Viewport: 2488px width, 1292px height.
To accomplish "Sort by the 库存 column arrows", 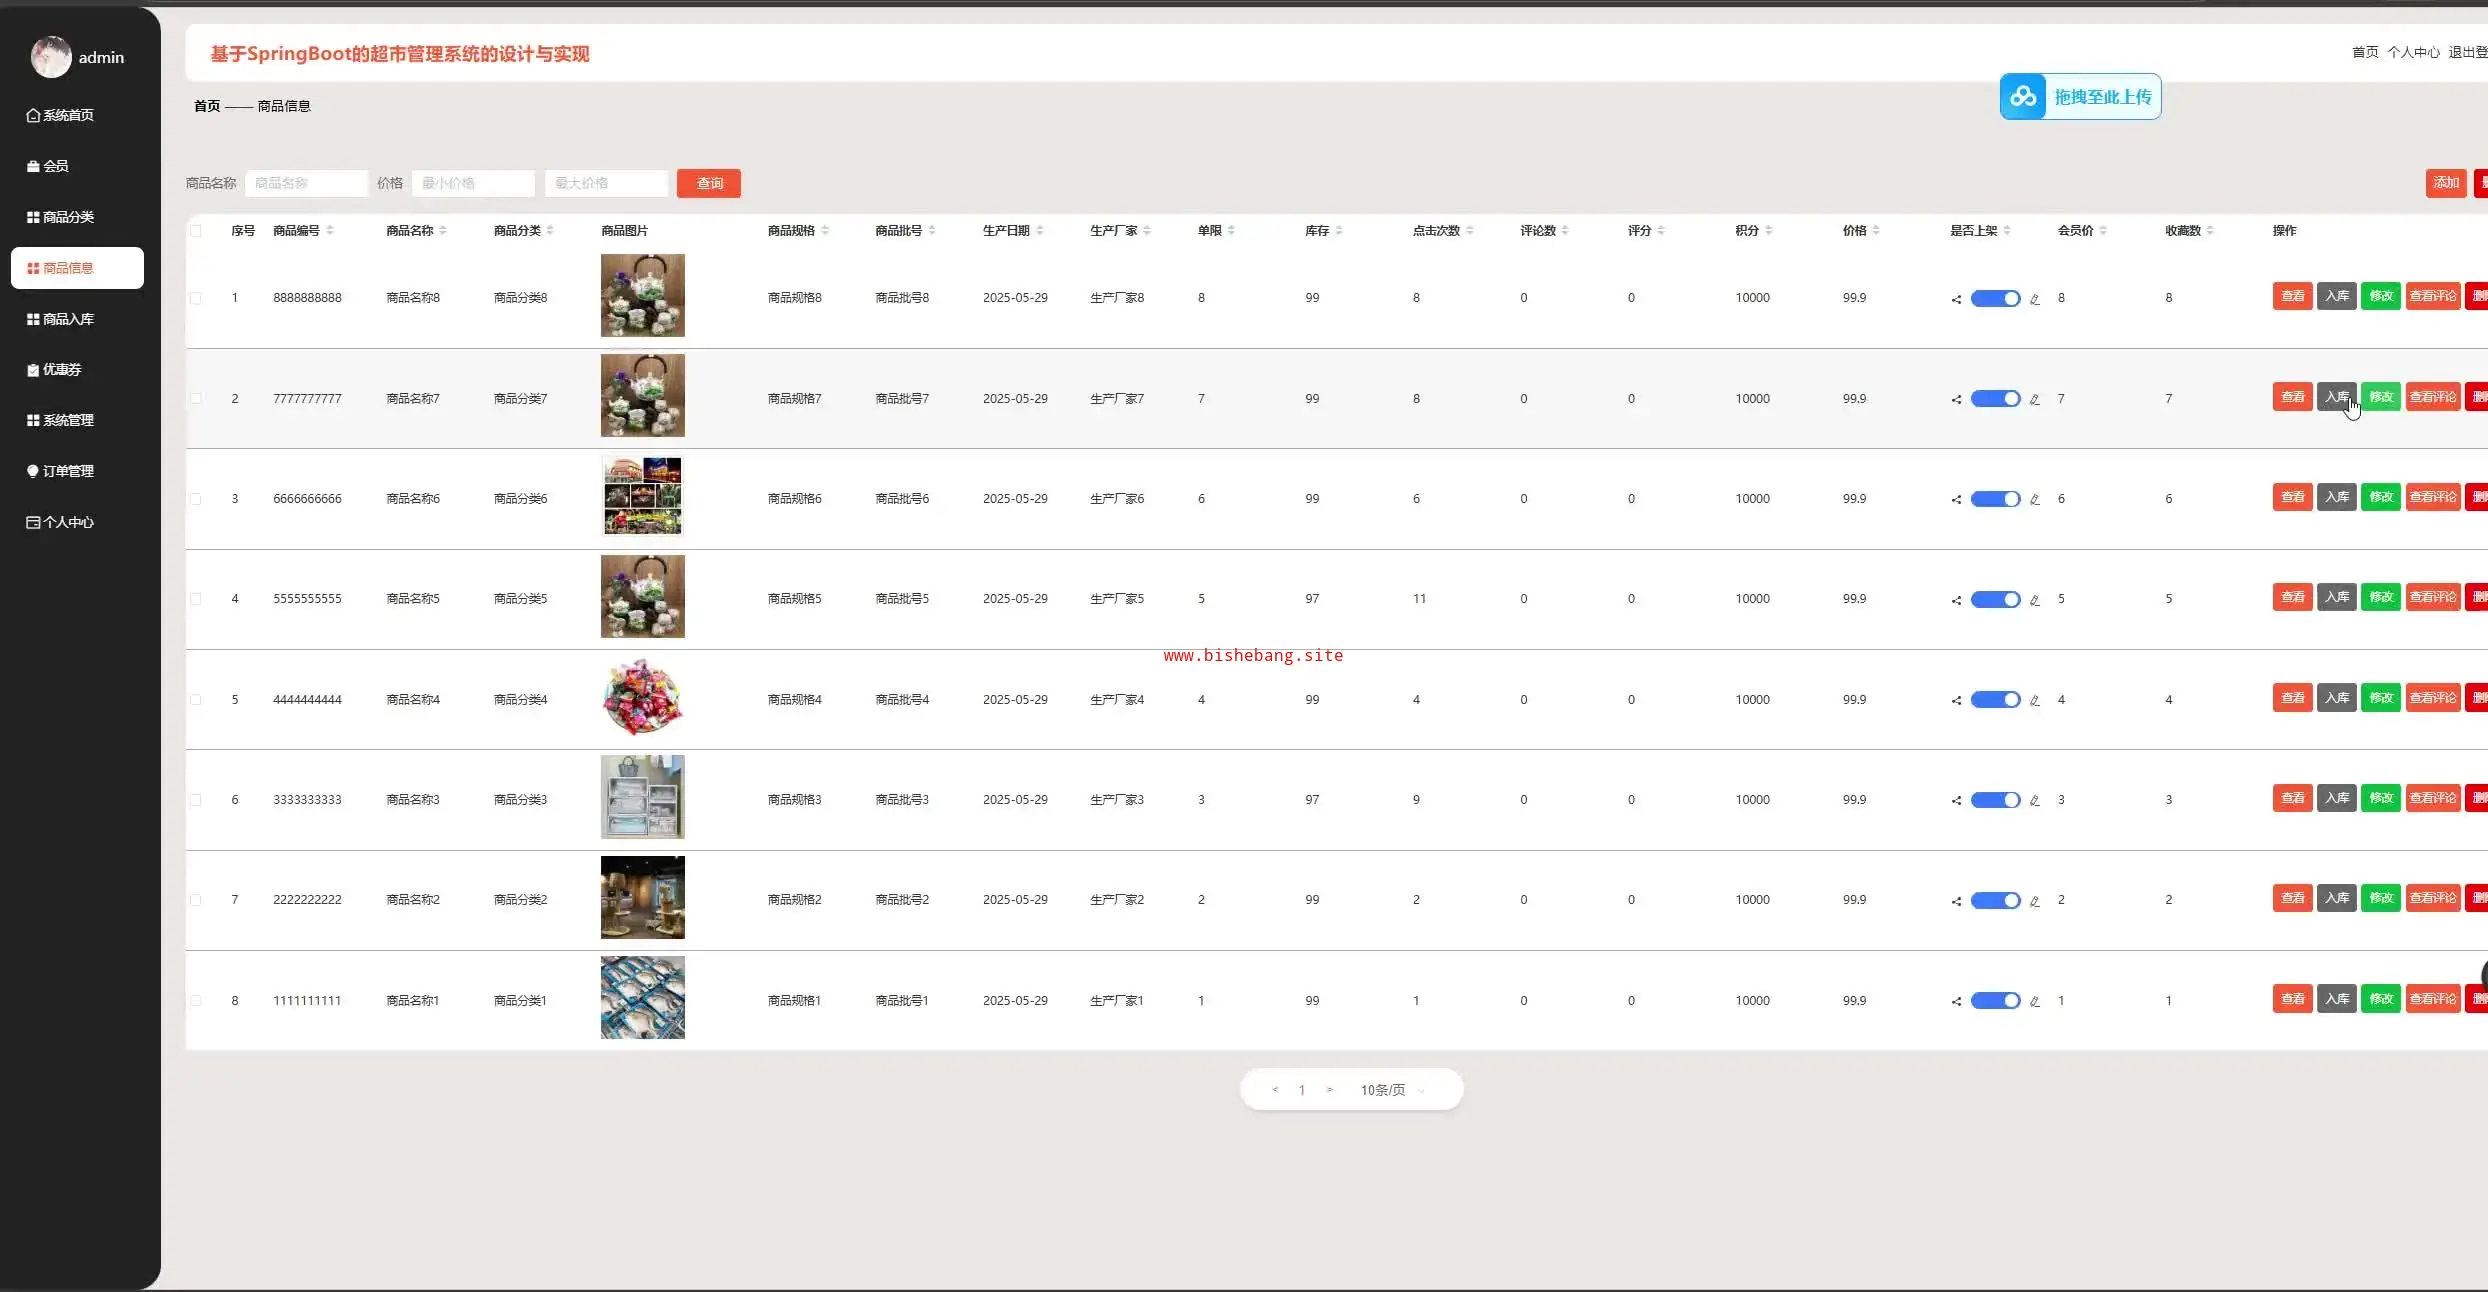I will click(1338, 231).
